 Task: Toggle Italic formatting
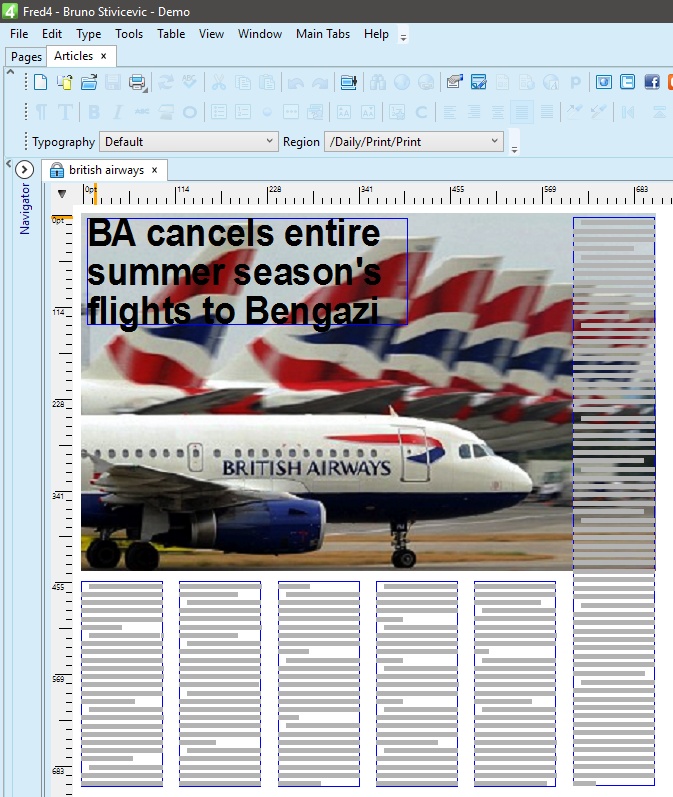pos(118,112)
